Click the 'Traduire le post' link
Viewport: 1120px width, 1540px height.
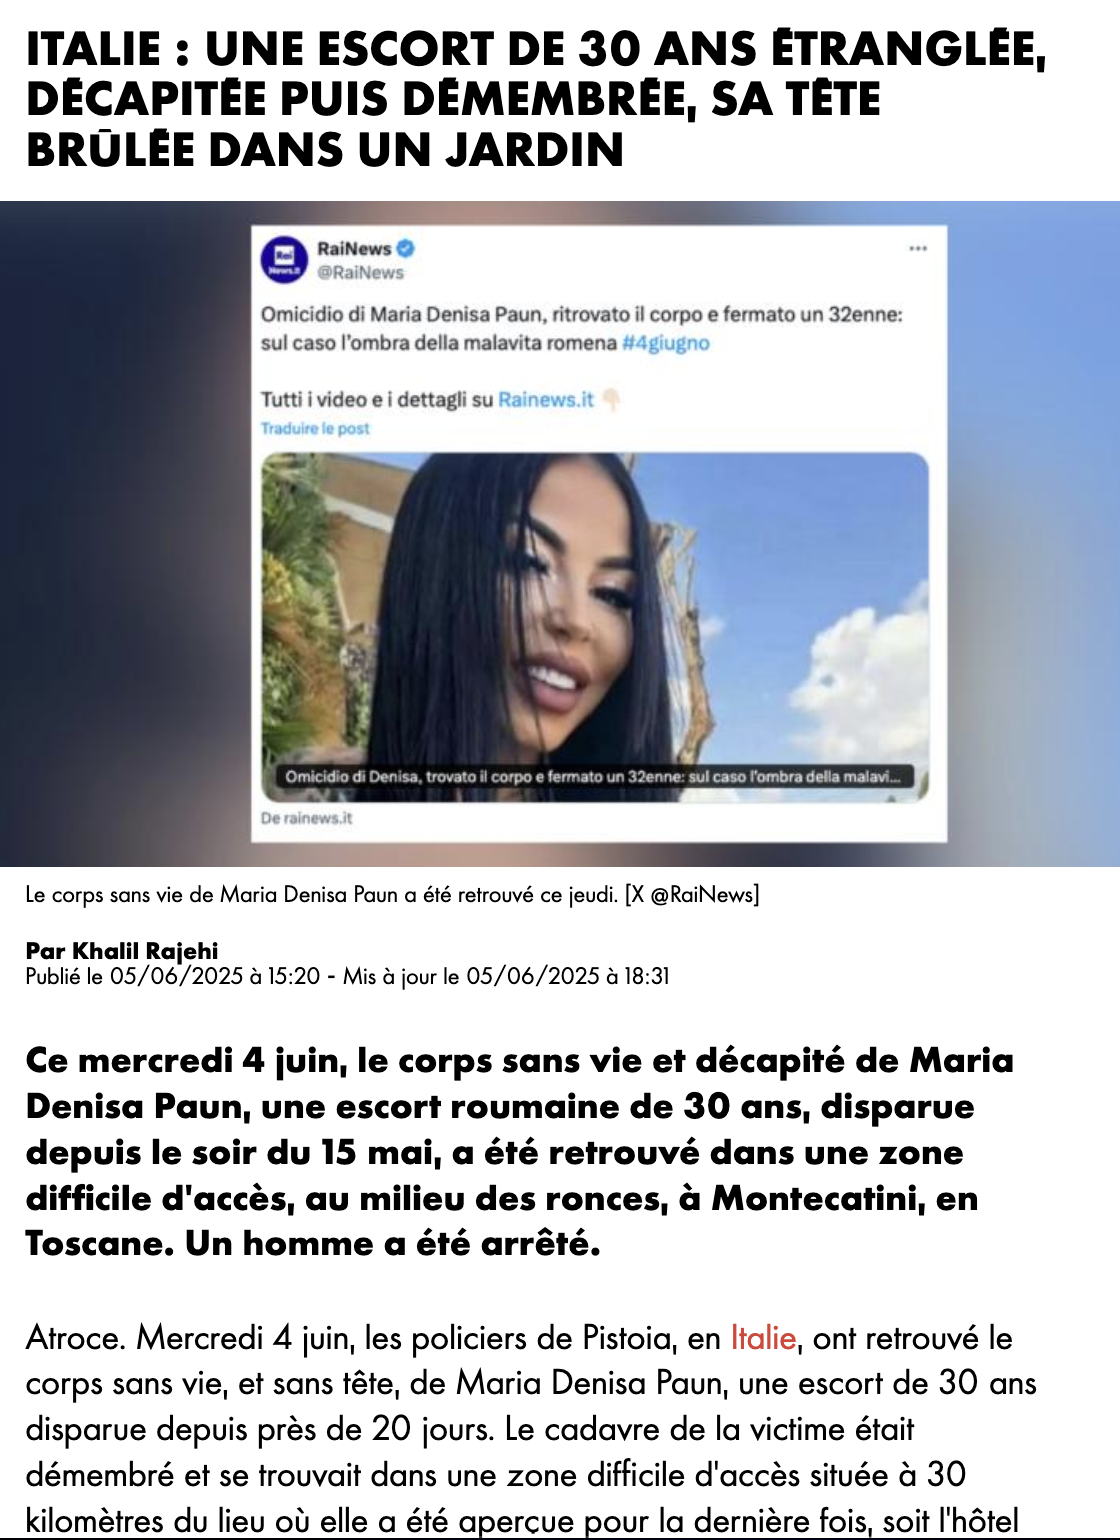click(x=315, y=428)
